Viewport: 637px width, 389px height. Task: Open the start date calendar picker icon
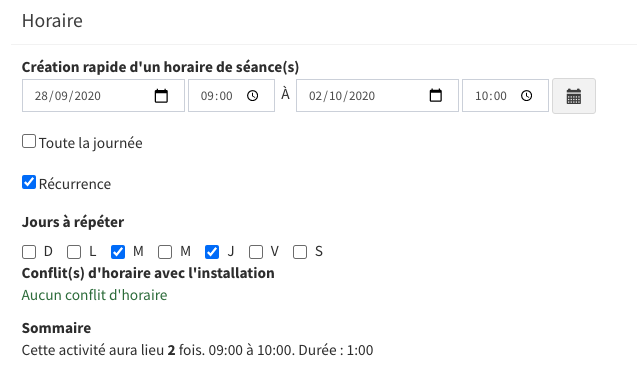(161, 96)
